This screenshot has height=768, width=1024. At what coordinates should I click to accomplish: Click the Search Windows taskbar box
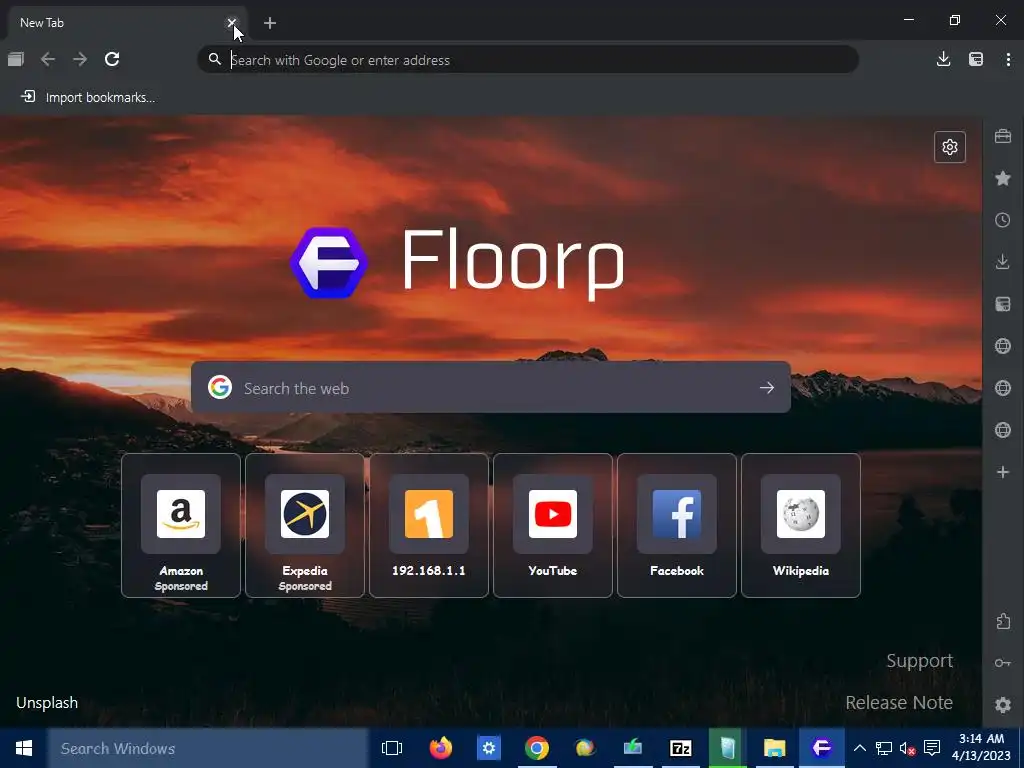tap(208, 748)
